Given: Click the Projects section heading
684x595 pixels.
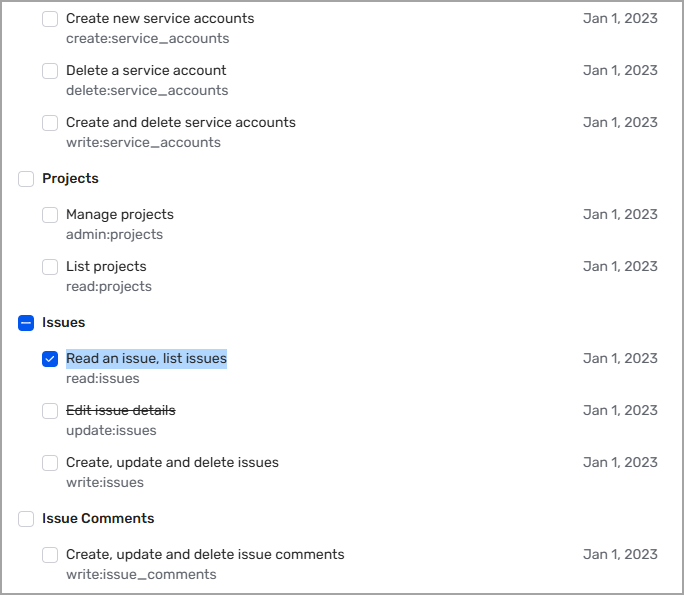Looking at the screenshot, I should click(x=70, y=178).
